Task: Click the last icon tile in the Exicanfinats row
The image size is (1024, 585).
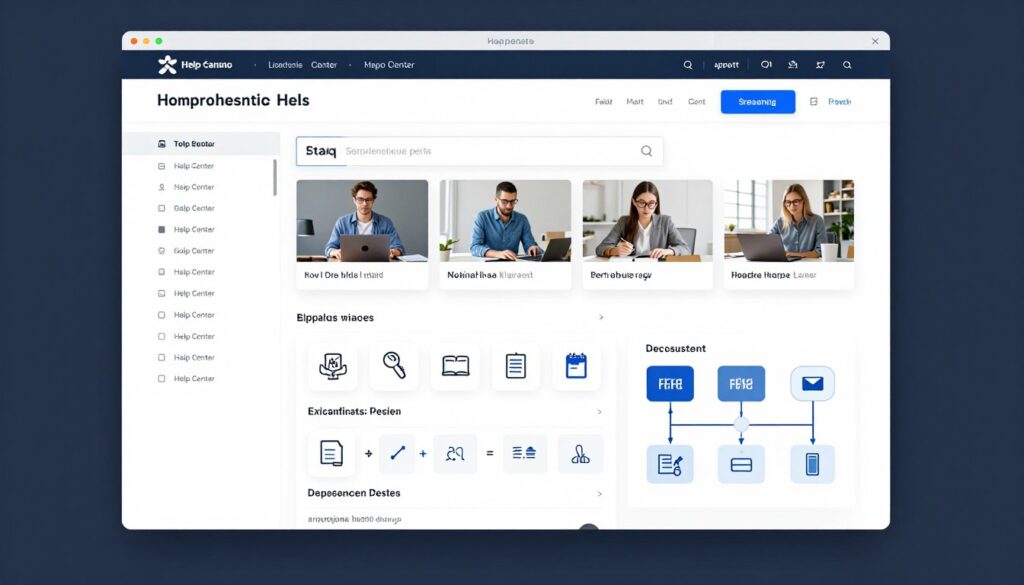Action: pos(581,453)
